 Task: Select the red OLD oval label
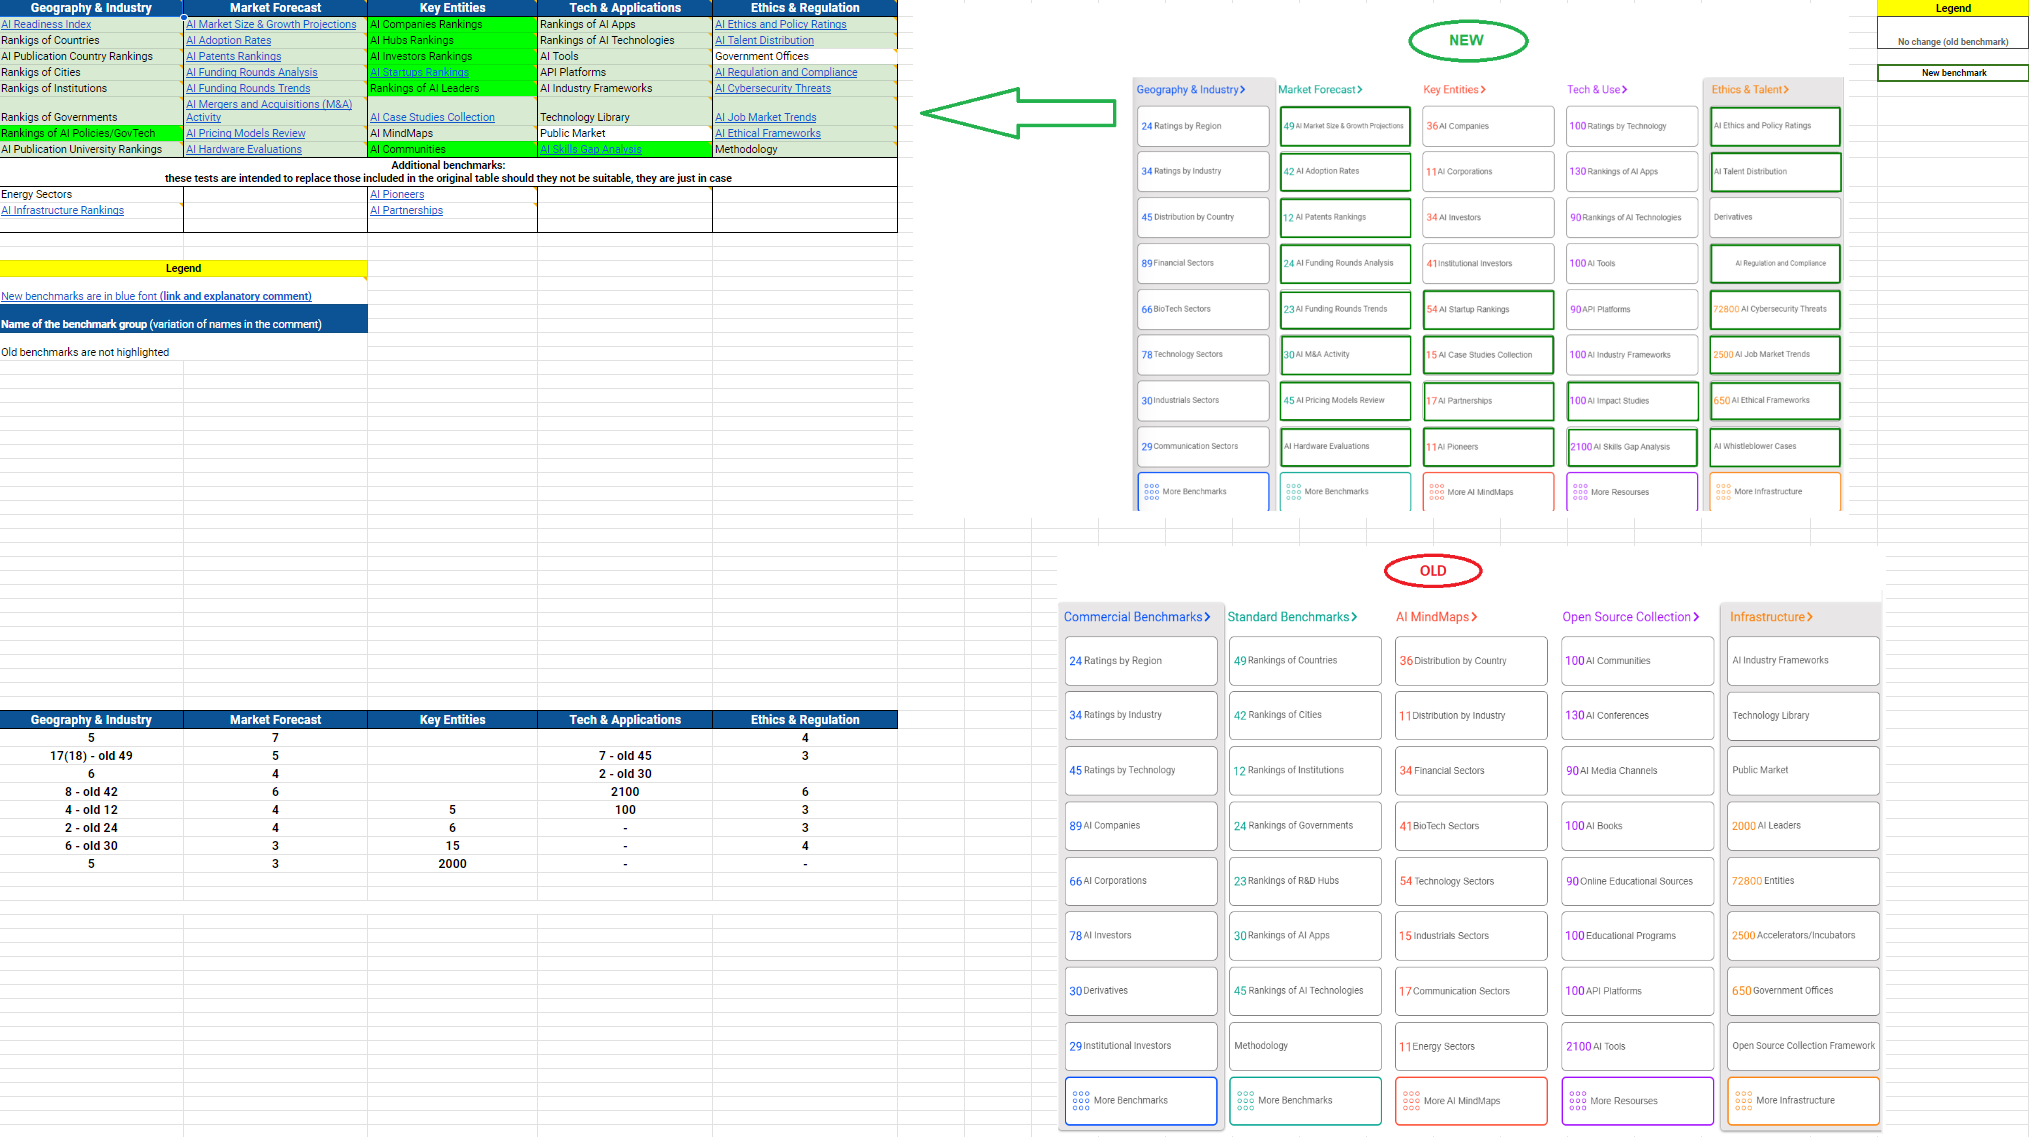click(x=1432, y=571)
